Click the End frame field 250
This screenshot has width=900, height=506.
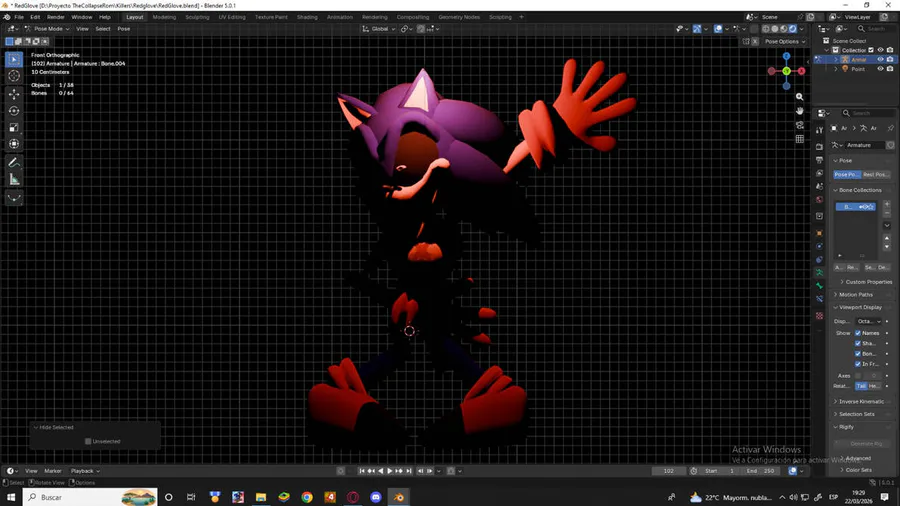[761, 471]
